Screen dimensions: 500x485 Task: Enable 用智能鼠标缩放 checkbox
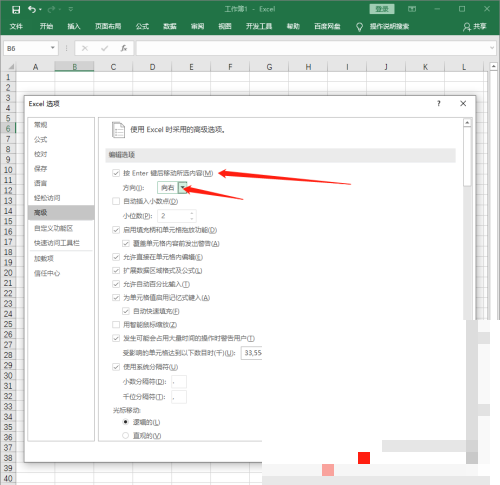click(x=116, y=325)
